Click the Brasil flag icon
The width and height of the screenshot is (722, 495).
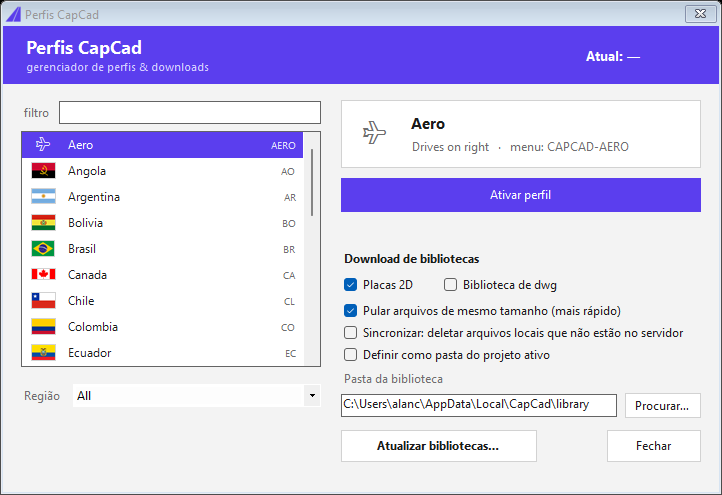(43, 249)
